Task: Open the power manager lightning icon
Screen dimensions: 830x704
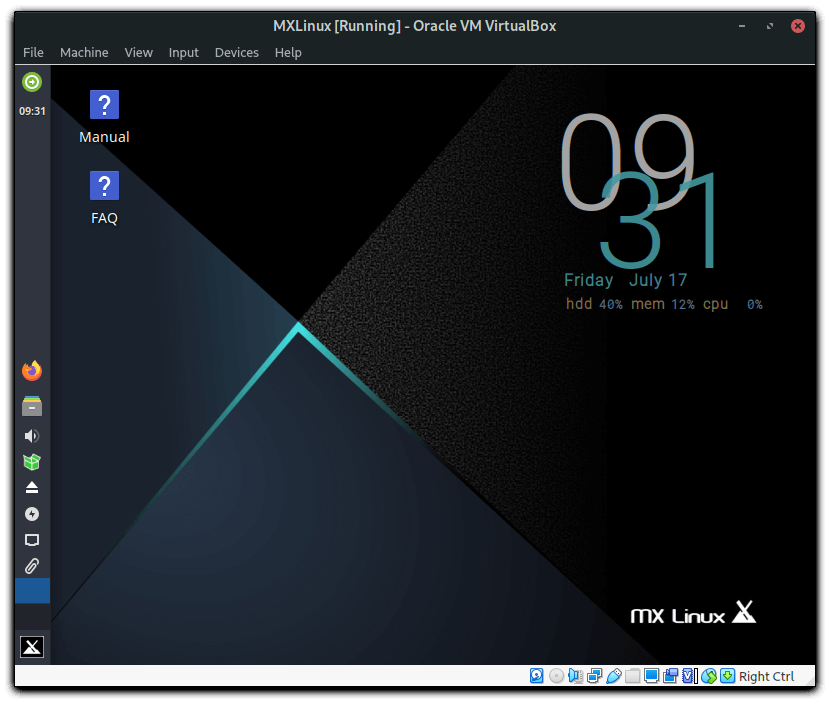Action: 32,513
